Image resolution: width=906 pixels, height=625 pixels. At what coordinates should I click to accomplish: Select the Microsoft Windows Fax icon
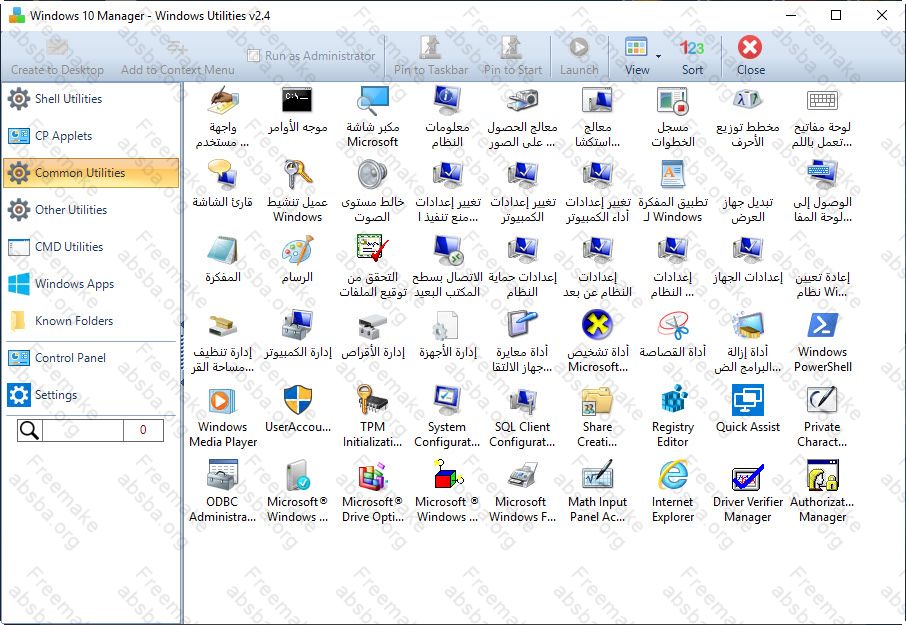[522, 475]
